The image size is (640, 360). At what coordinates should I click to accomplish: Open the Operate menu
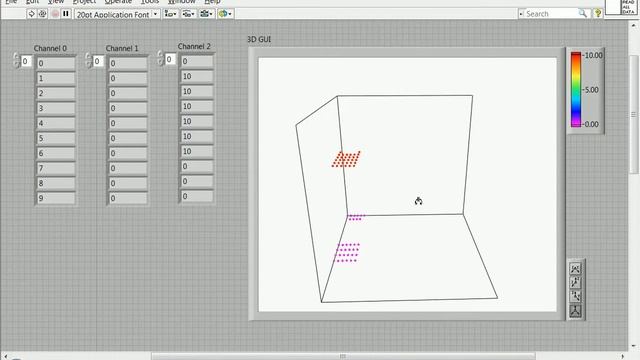[x=118, y=2]
